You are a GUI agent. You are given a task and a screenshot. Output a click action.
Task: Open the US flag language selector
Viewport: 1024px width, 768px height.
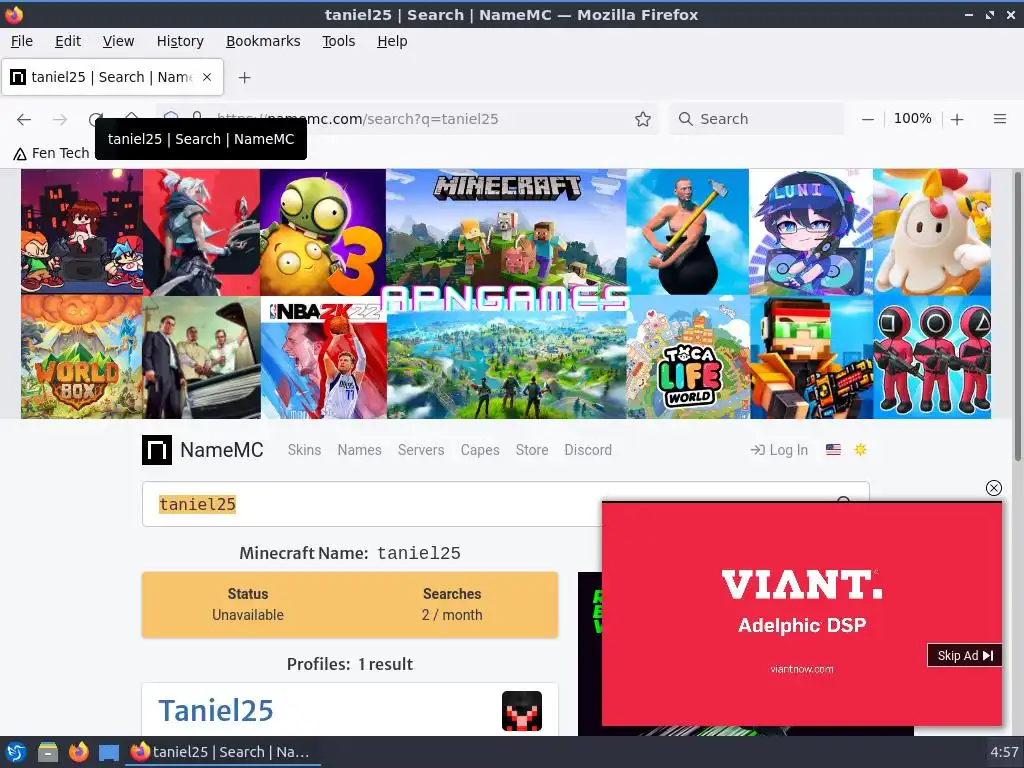pyautogui.click(x=833, y=449)
